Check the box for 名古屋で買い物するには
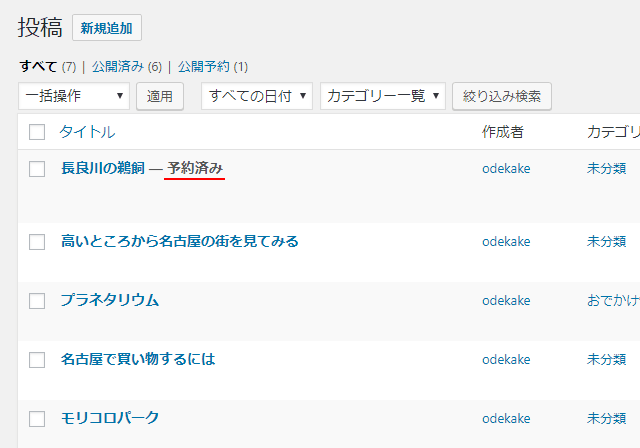This screenshot has height=448, width=640. pyautogui.click(x=38, y=360)
